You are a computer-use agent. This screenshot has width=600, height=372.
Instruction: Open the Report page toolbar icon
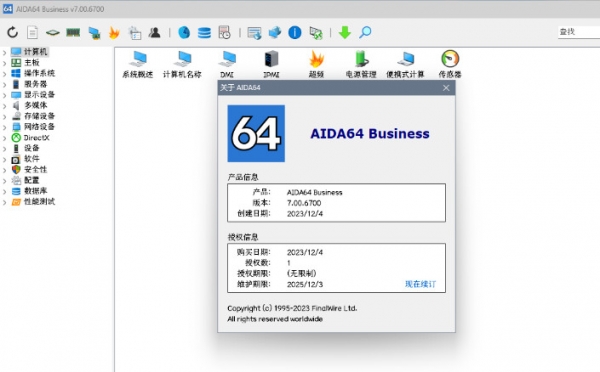click(33, 33)
